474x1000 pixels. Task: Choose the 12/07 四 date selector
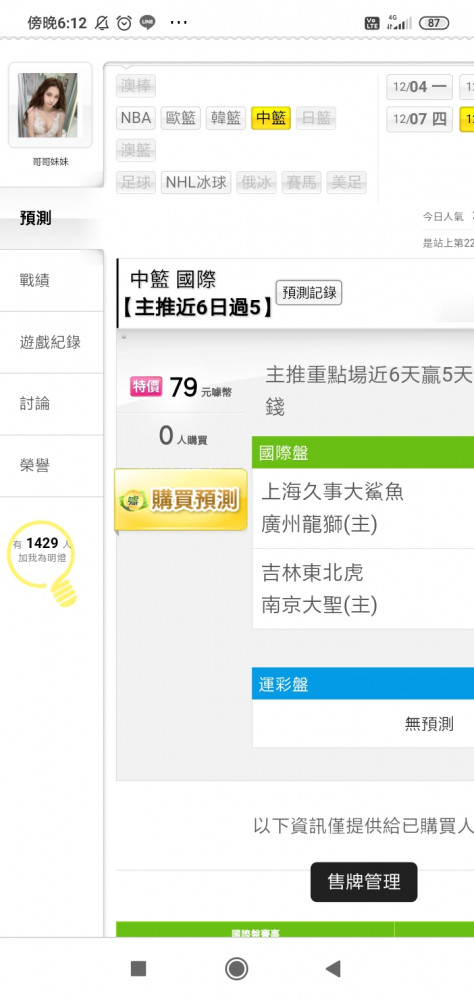tap(419, 119)
